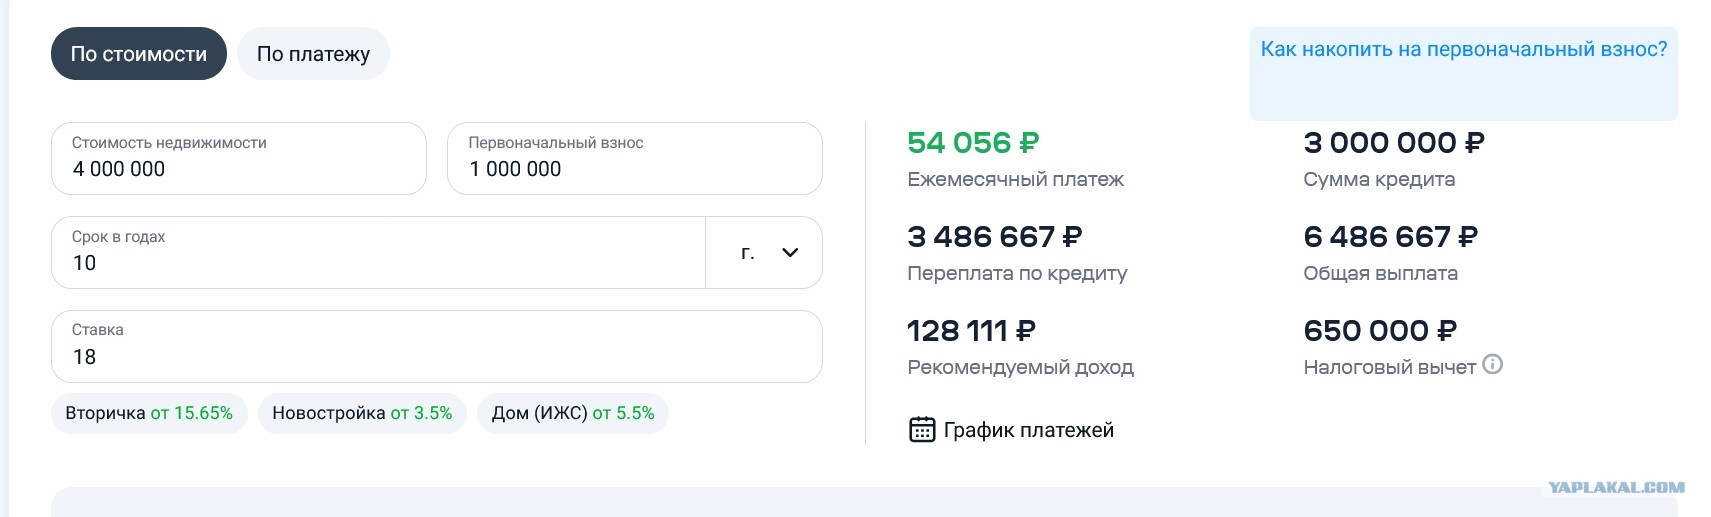
Task: Click the 'Первоначальный взнос' input field
Action: [x=635, y=158]
